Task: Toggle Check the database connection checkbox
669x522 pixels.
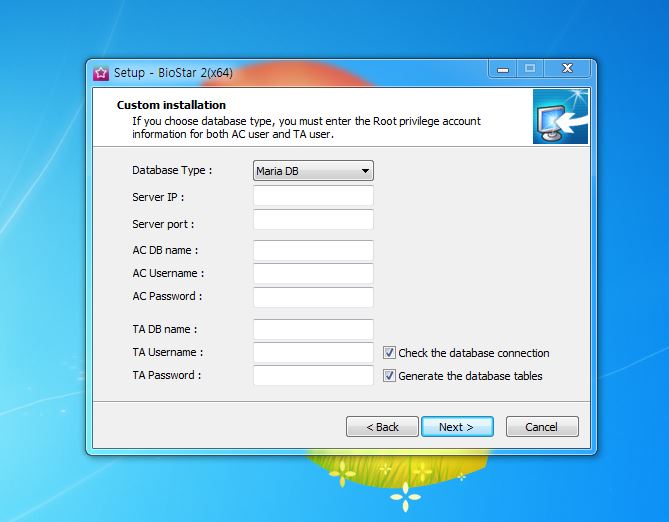Action: (390, 353)
